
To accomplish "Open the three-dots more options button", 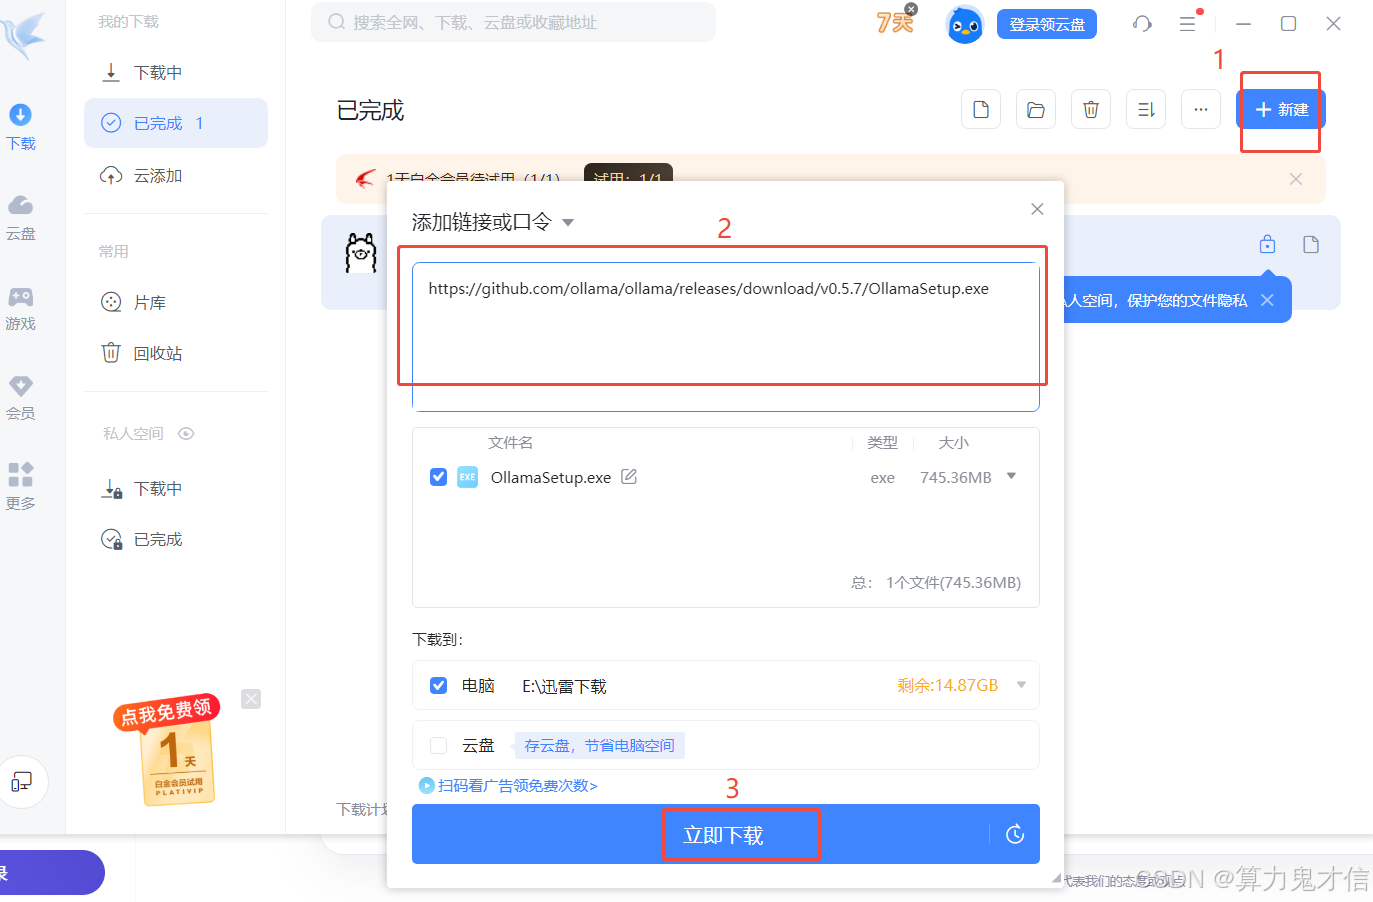I will [x=1201, y=109].
